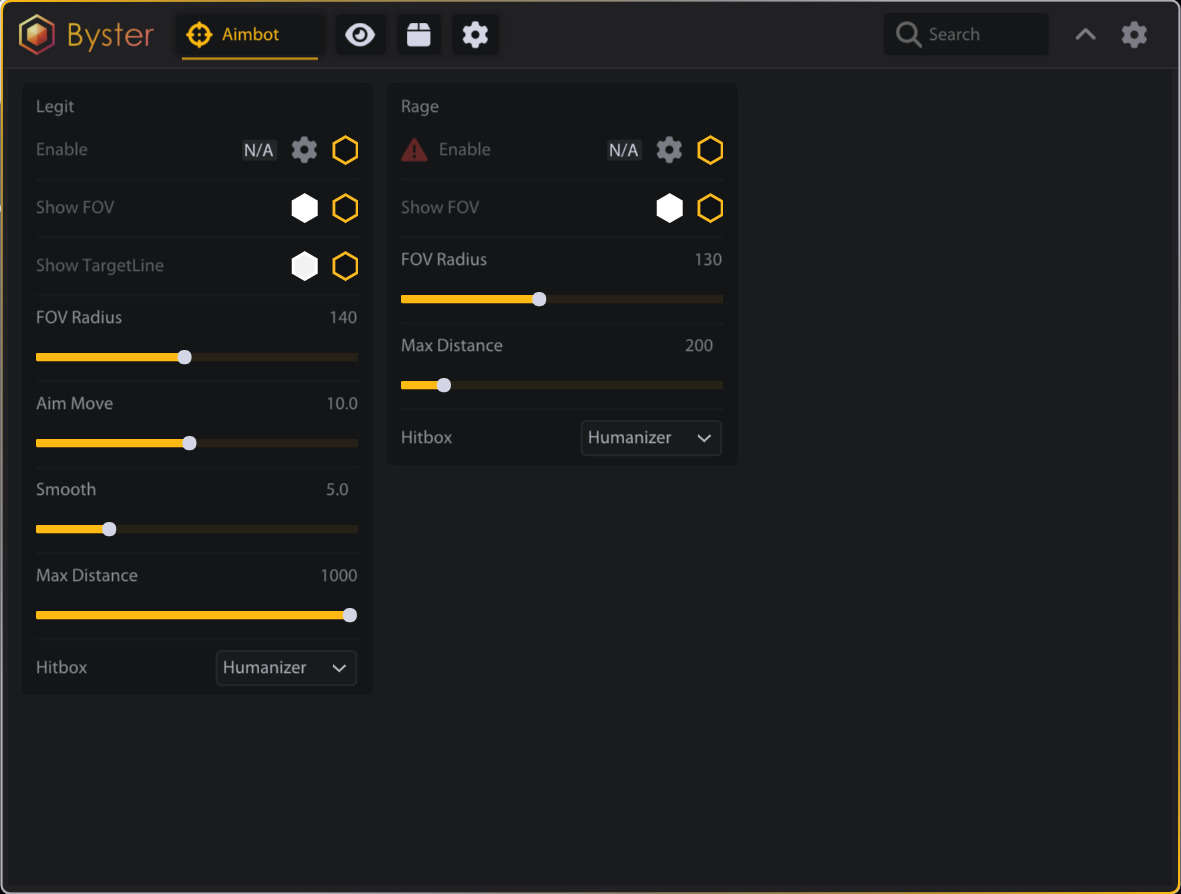Select the Aimbot tab
1181x894 pixels.
click(x=250, y=35)
